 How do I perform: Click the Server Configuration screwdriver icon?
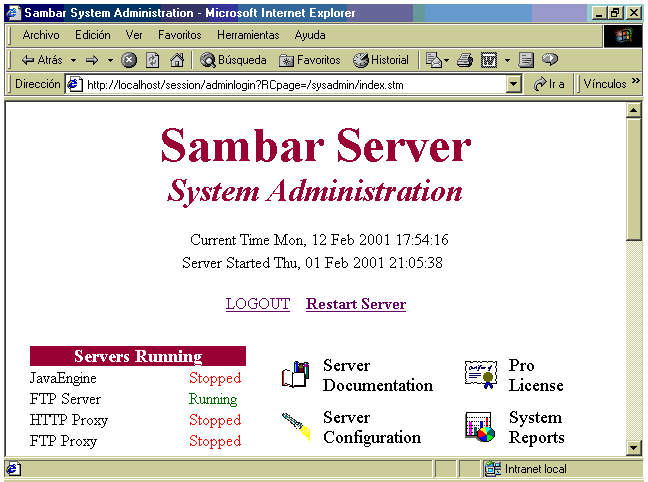[296, 426]
